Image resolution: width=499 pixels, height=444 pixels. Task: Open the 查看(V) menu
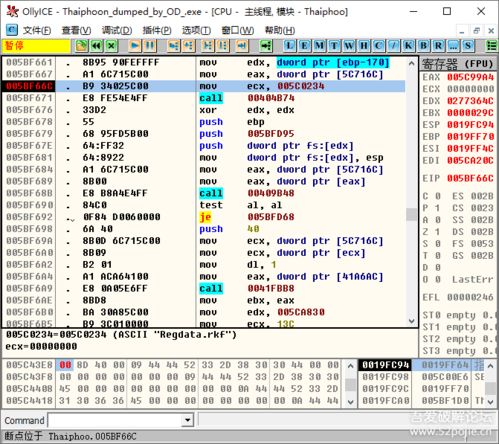click(76, 30)
